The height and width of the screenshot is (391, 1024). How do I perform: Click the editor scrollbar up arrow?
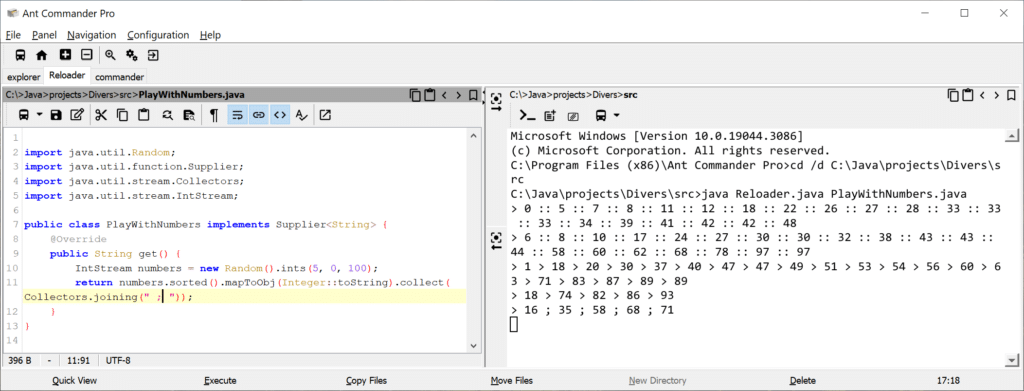pyautogui.click(x=473, y=135)
